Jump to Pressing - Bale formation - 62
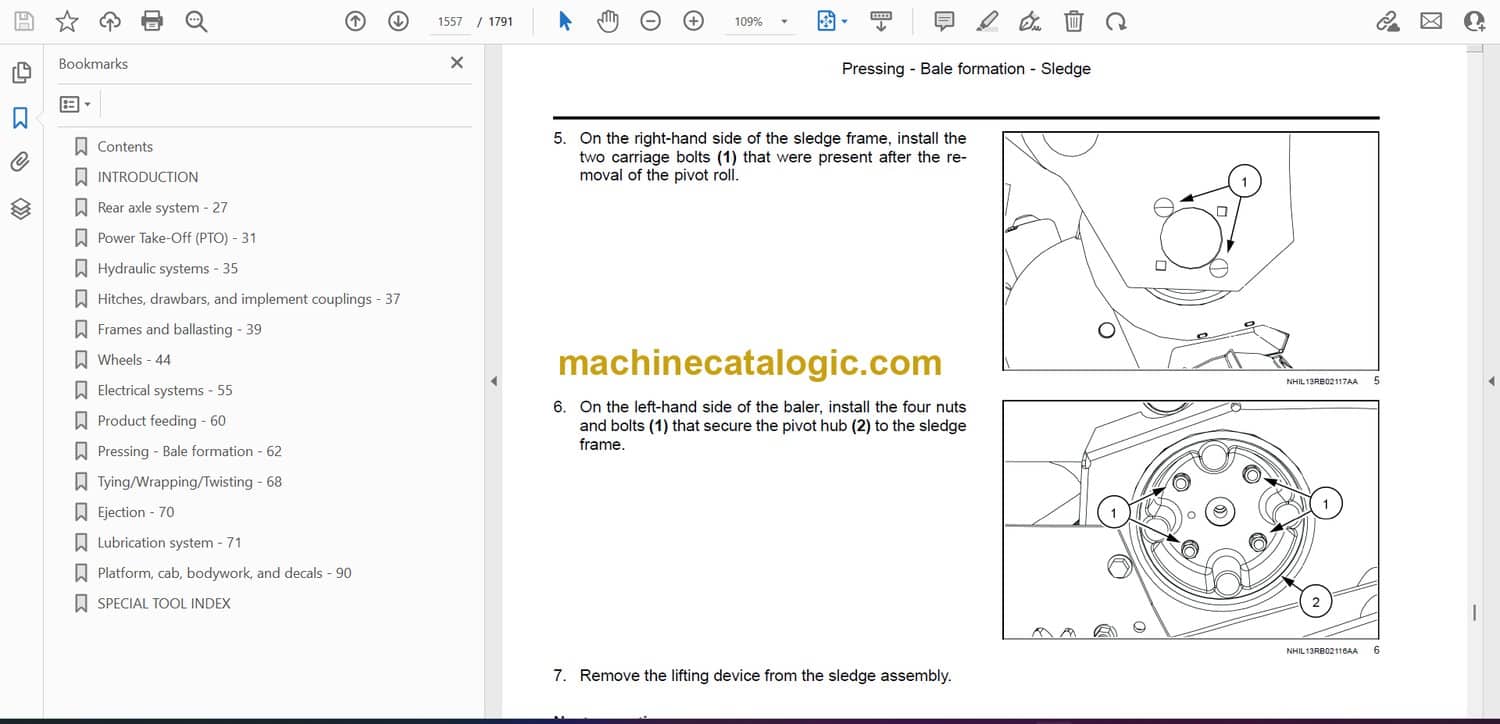 (189, 451)
